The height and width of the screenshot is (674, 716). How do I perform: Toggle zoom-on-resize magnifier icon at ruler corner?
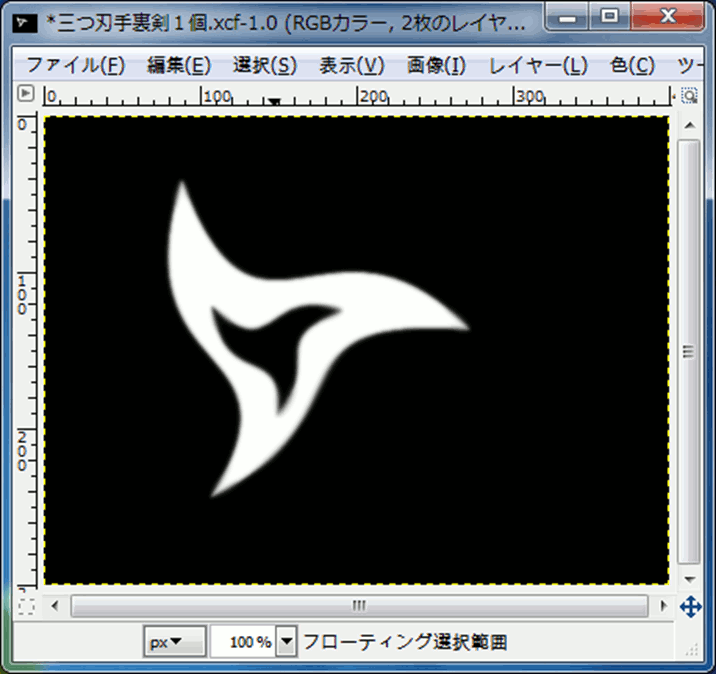click(689, 95)
